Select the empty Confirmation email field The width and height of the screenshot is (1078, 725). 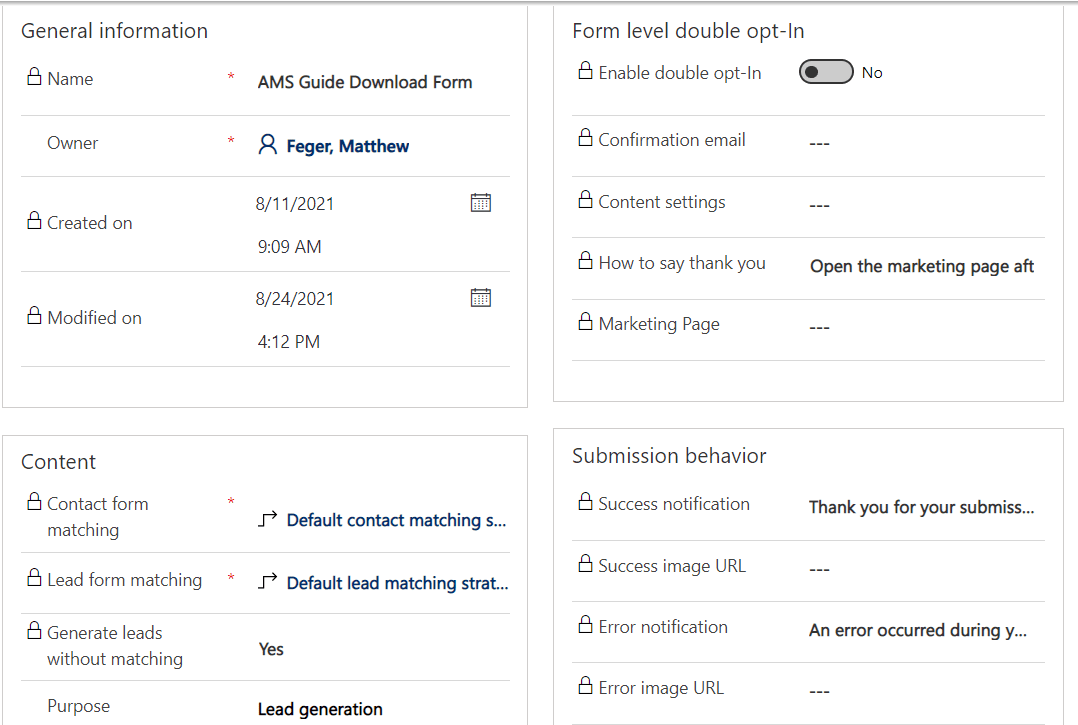coord(819,142)
